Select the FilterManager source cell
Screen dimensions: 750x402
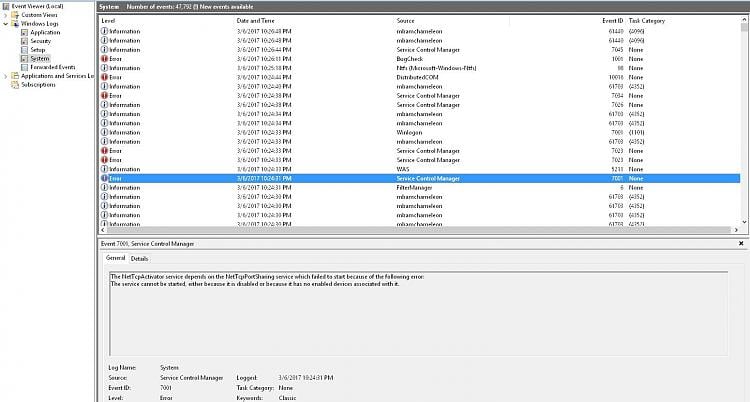coord(414,188)
